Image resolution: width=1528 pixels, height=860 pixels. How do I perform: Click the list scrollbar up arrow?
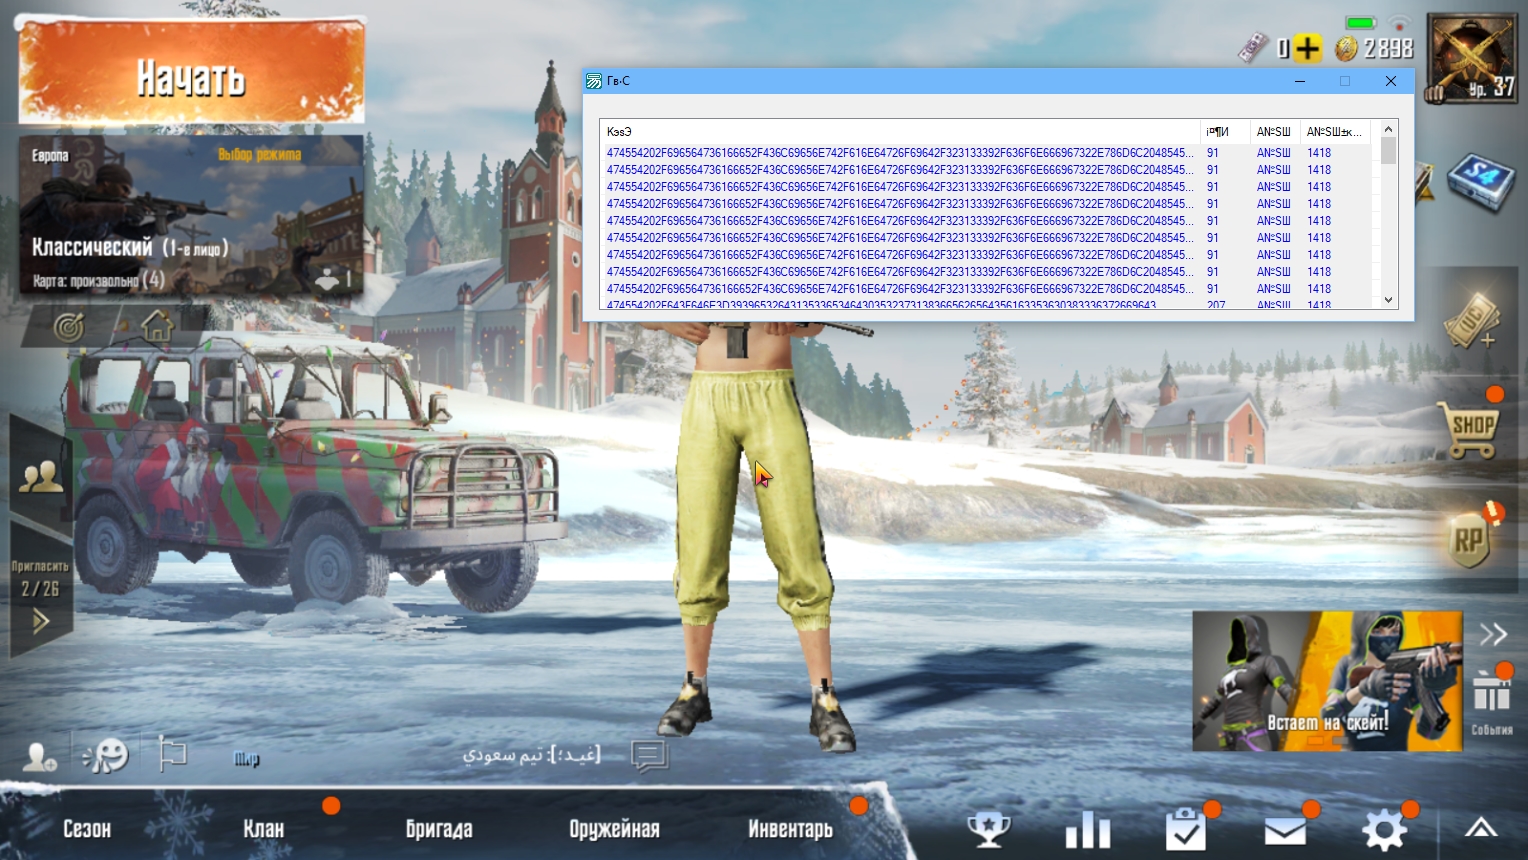(x=1388, y=129)
